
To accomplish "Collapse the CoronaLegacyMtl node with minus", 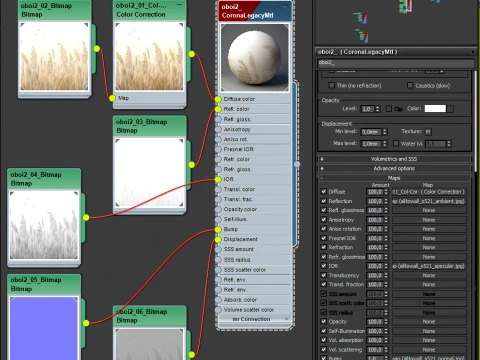I will coord(285,6).
